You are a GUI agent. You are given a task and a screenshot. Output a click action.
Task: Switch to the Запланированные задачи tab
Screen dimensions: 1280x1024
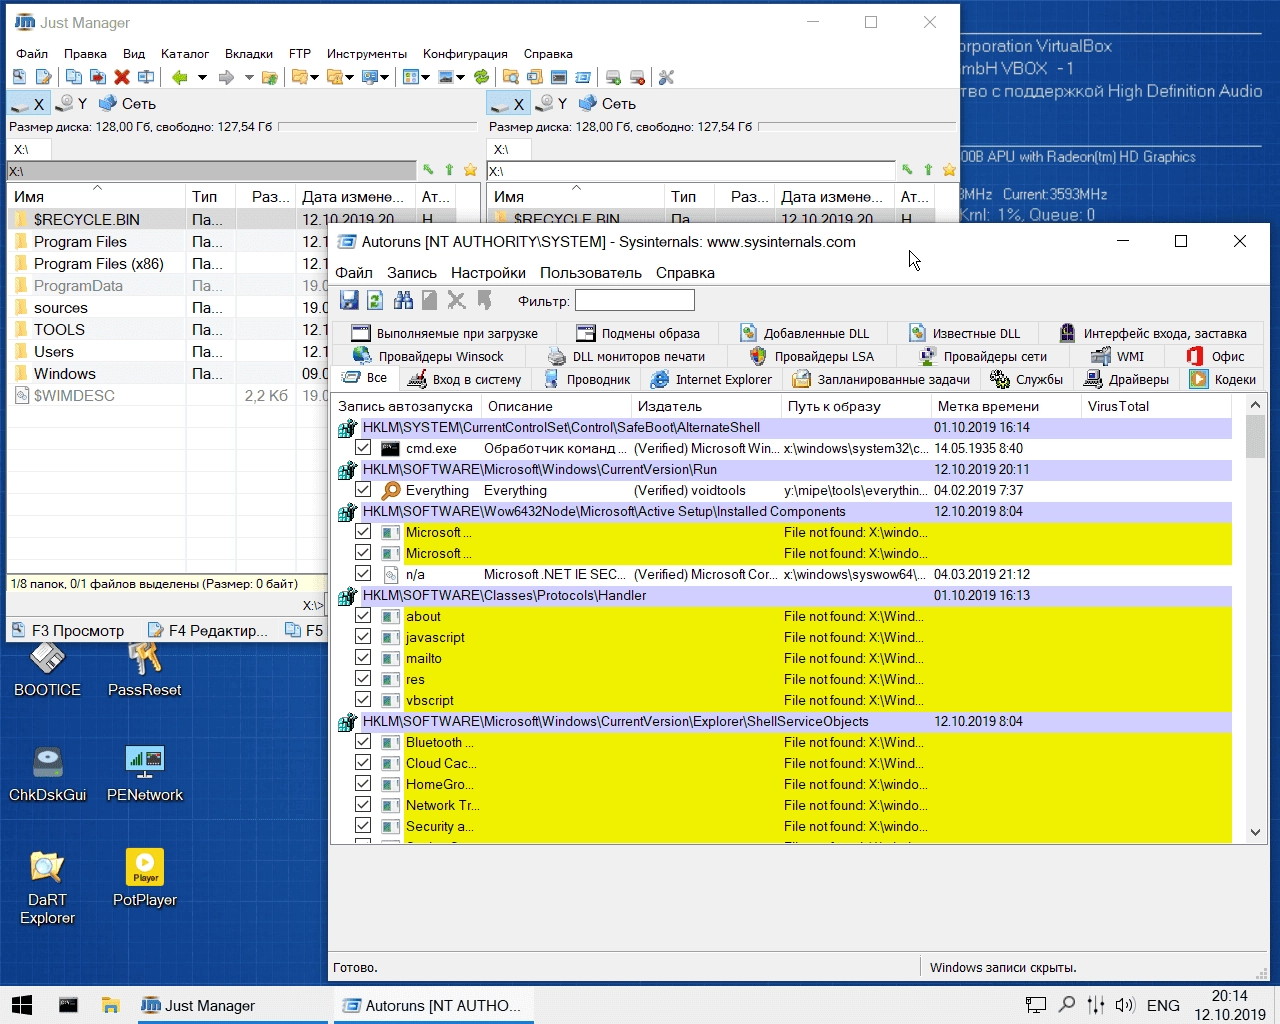(x=881, y=379)
